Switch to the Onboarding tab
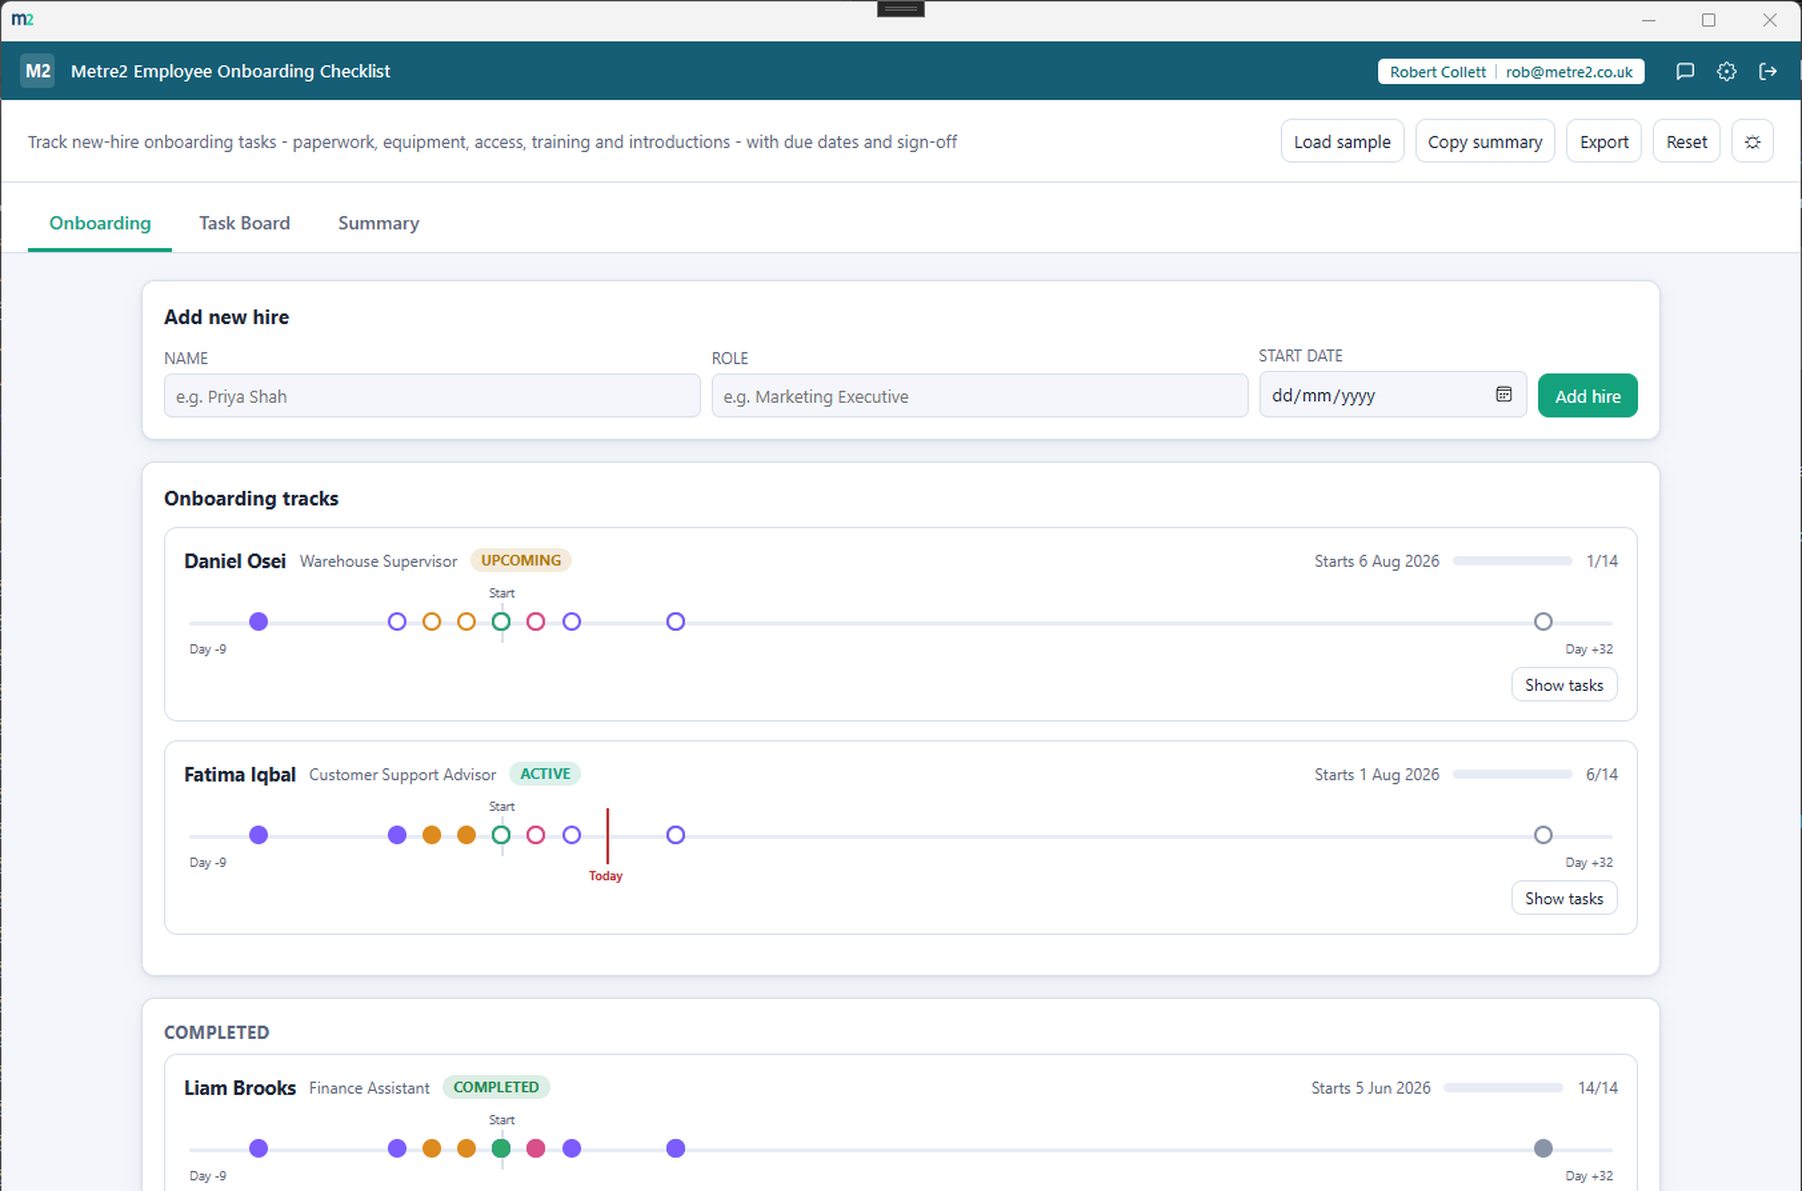Image resolution: width=1802 pixels, height=1191 pixels. tap(100, 223)
